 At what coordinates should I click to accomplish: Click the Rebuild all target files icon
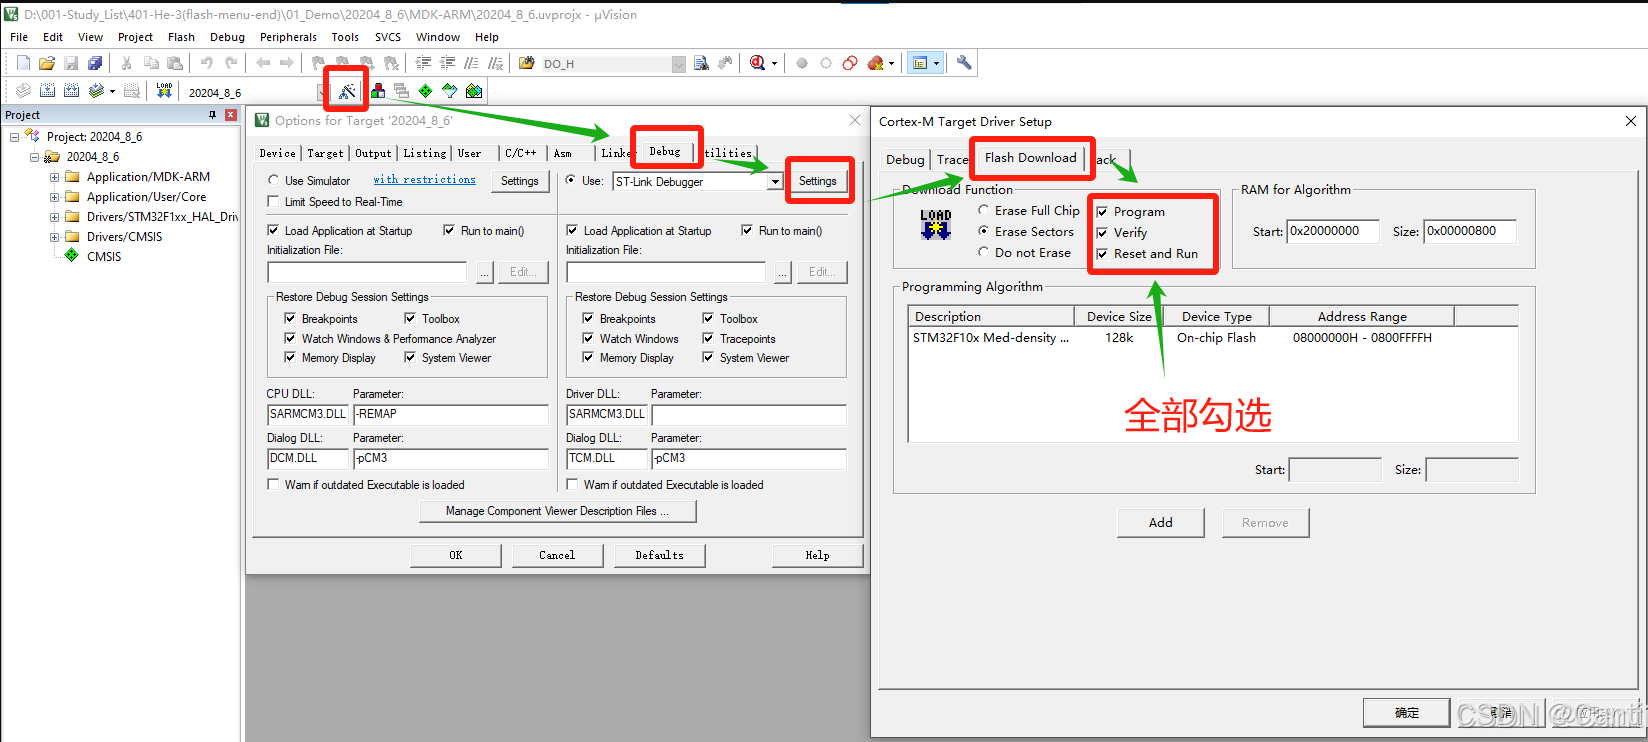pos(71,91)
